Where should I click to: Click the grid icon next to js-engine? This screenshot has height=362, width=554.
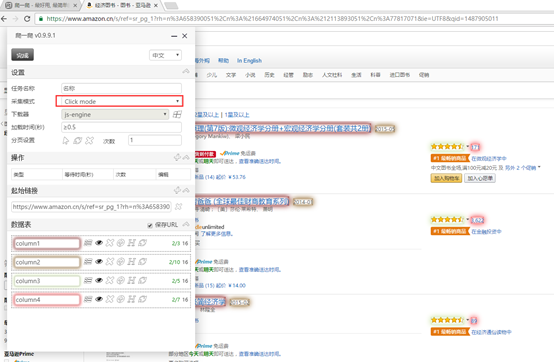(177, 114)
